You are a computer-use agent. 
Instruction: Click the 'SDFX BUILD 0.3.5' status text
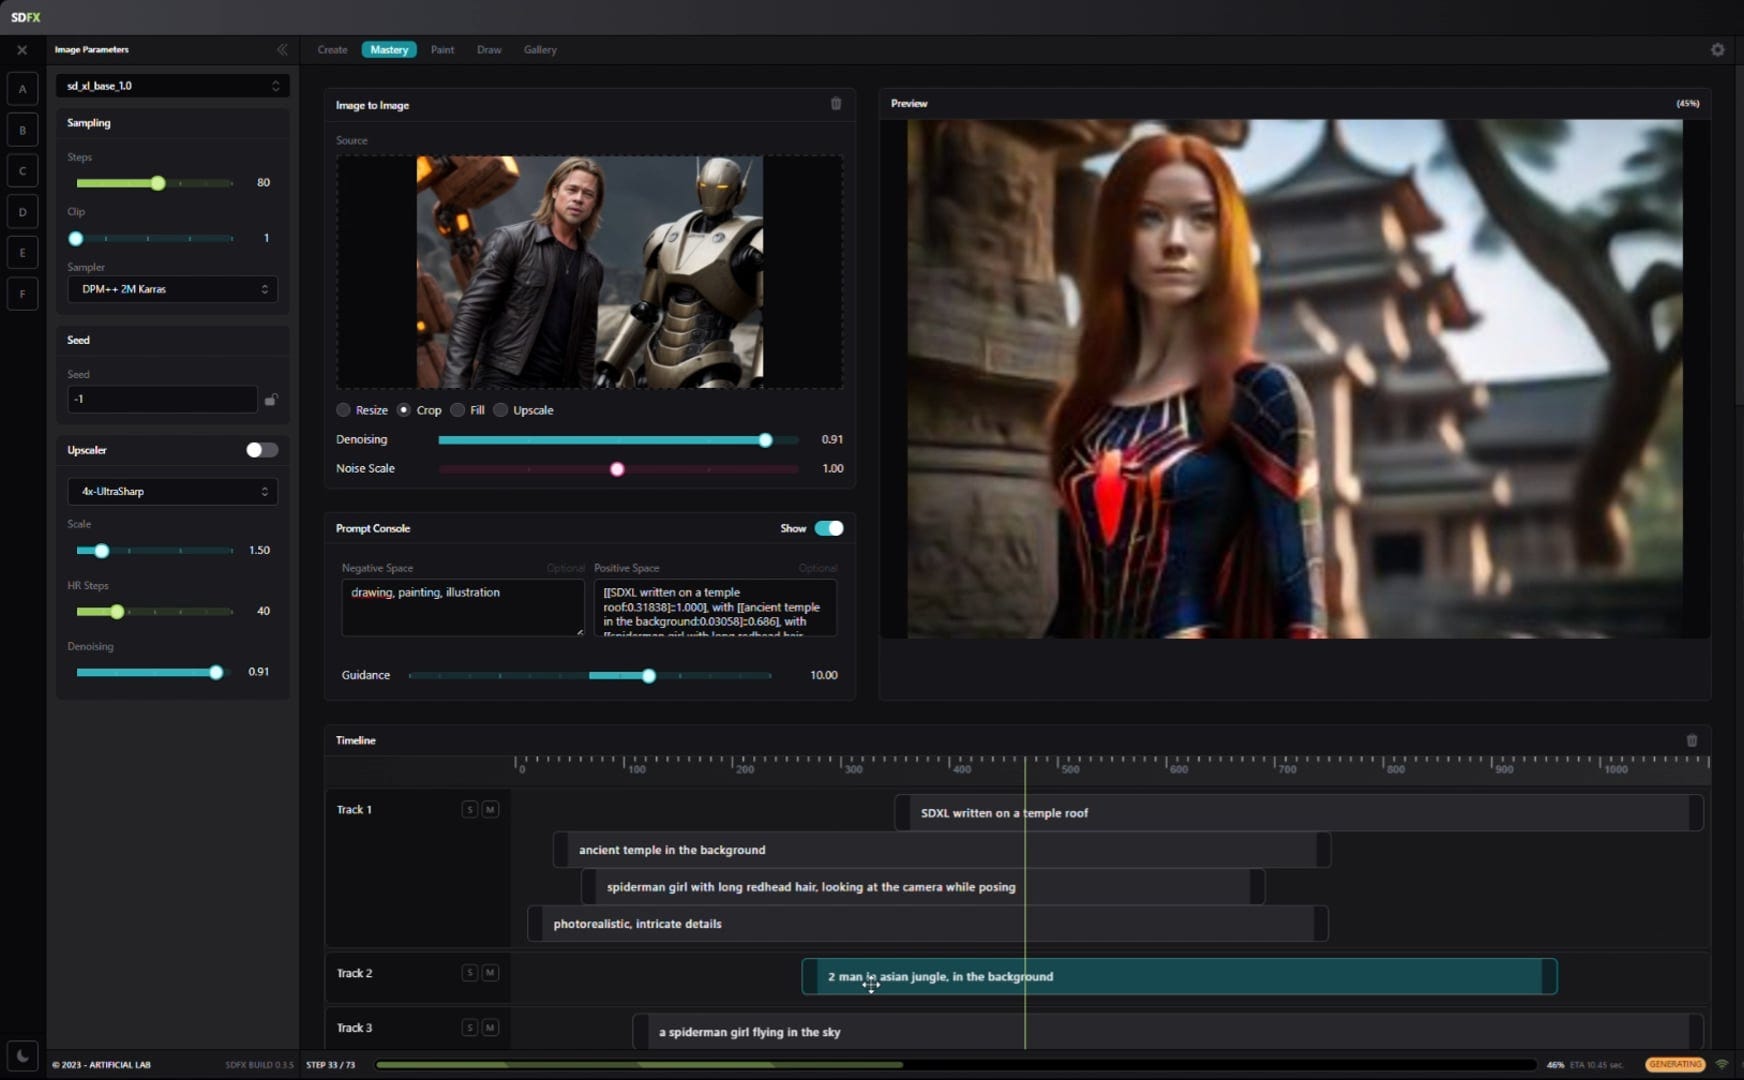pyautogui.click(x=260, y=1065)
